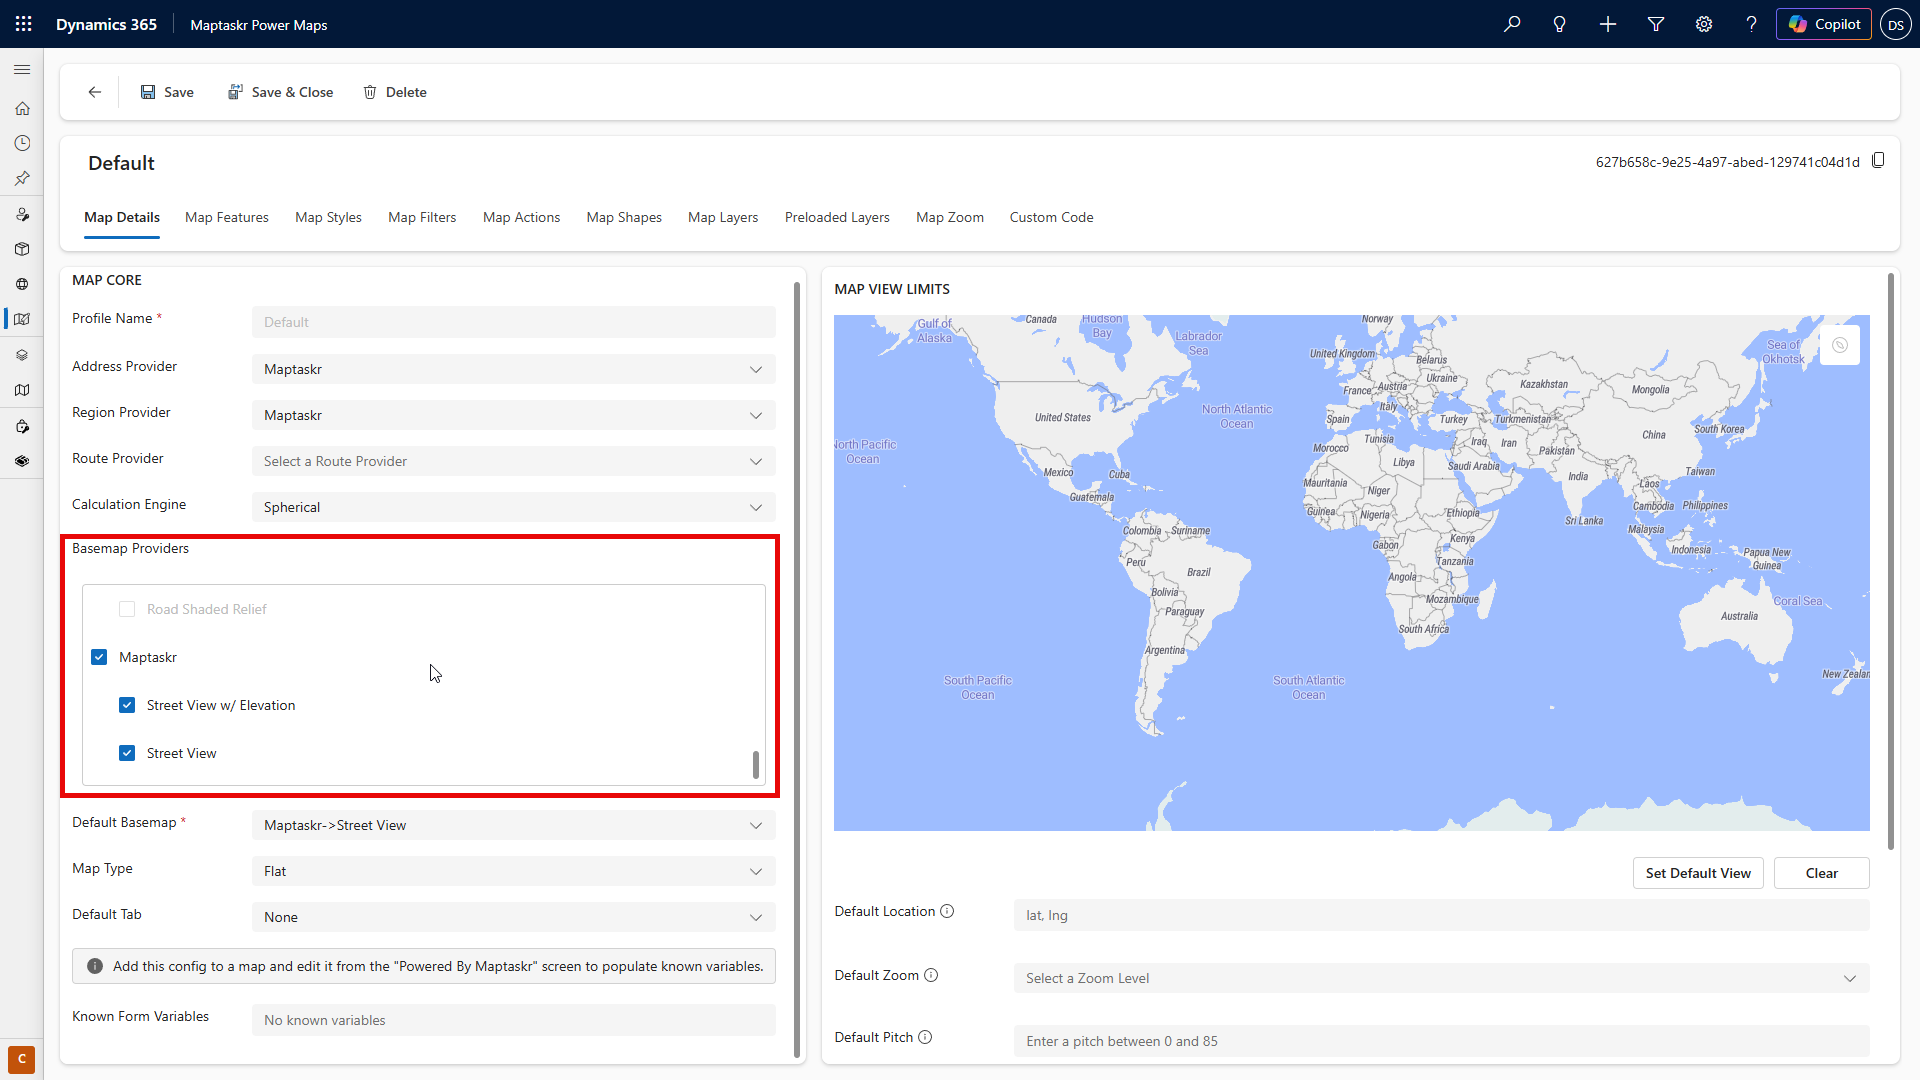The image size is (1920, 1080).
Task: Open Recent items via clock icon
Action: (x=22, y=142)
